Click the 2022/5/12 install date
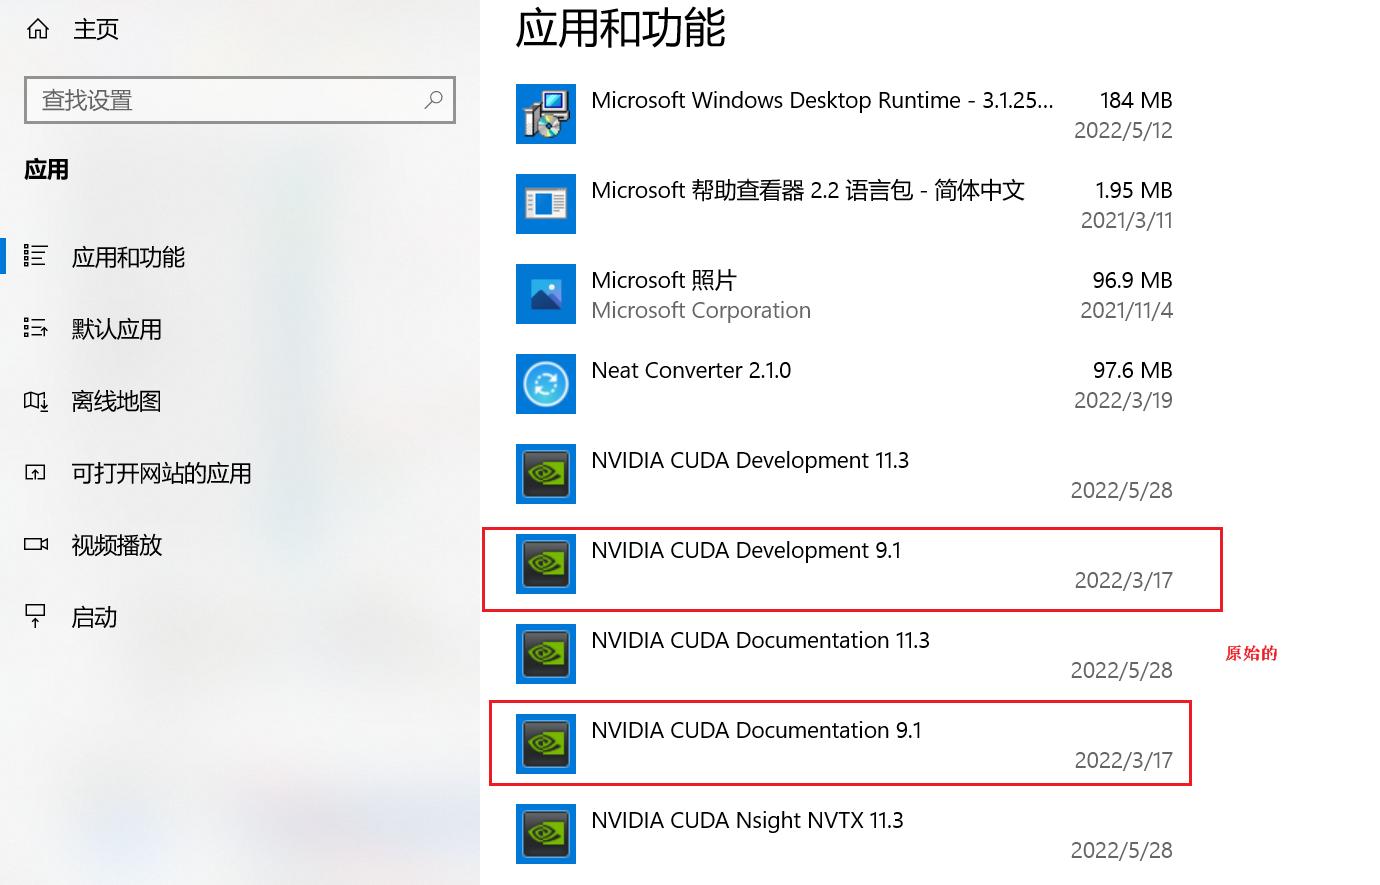This screenshot has height=885, width=1380. (x=1123, y=130)
